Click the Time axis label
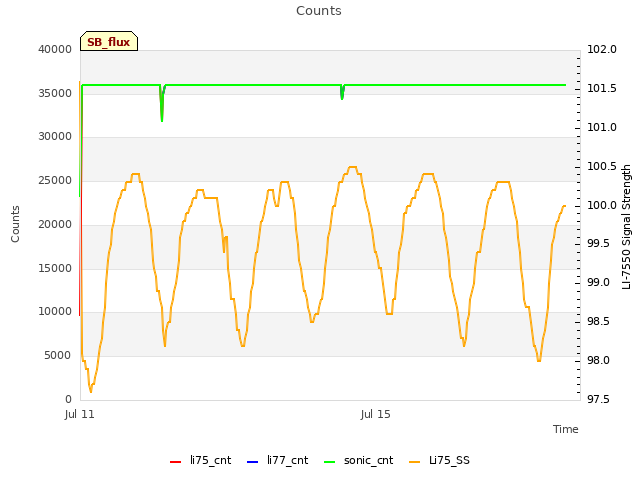The image size is (640, 480). point(566,429)
